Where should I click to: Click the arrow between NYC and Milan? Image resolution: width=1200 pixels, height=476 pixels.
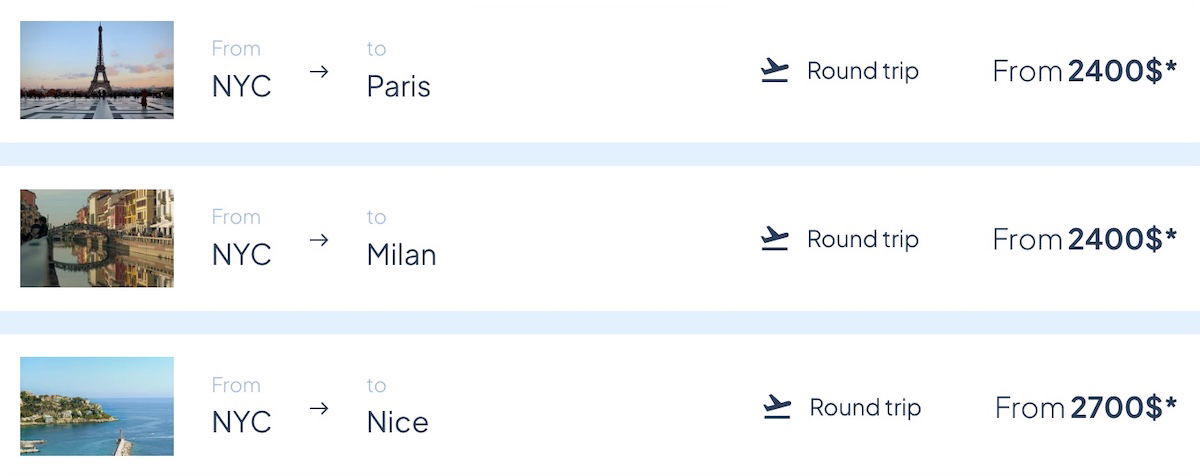319,240
